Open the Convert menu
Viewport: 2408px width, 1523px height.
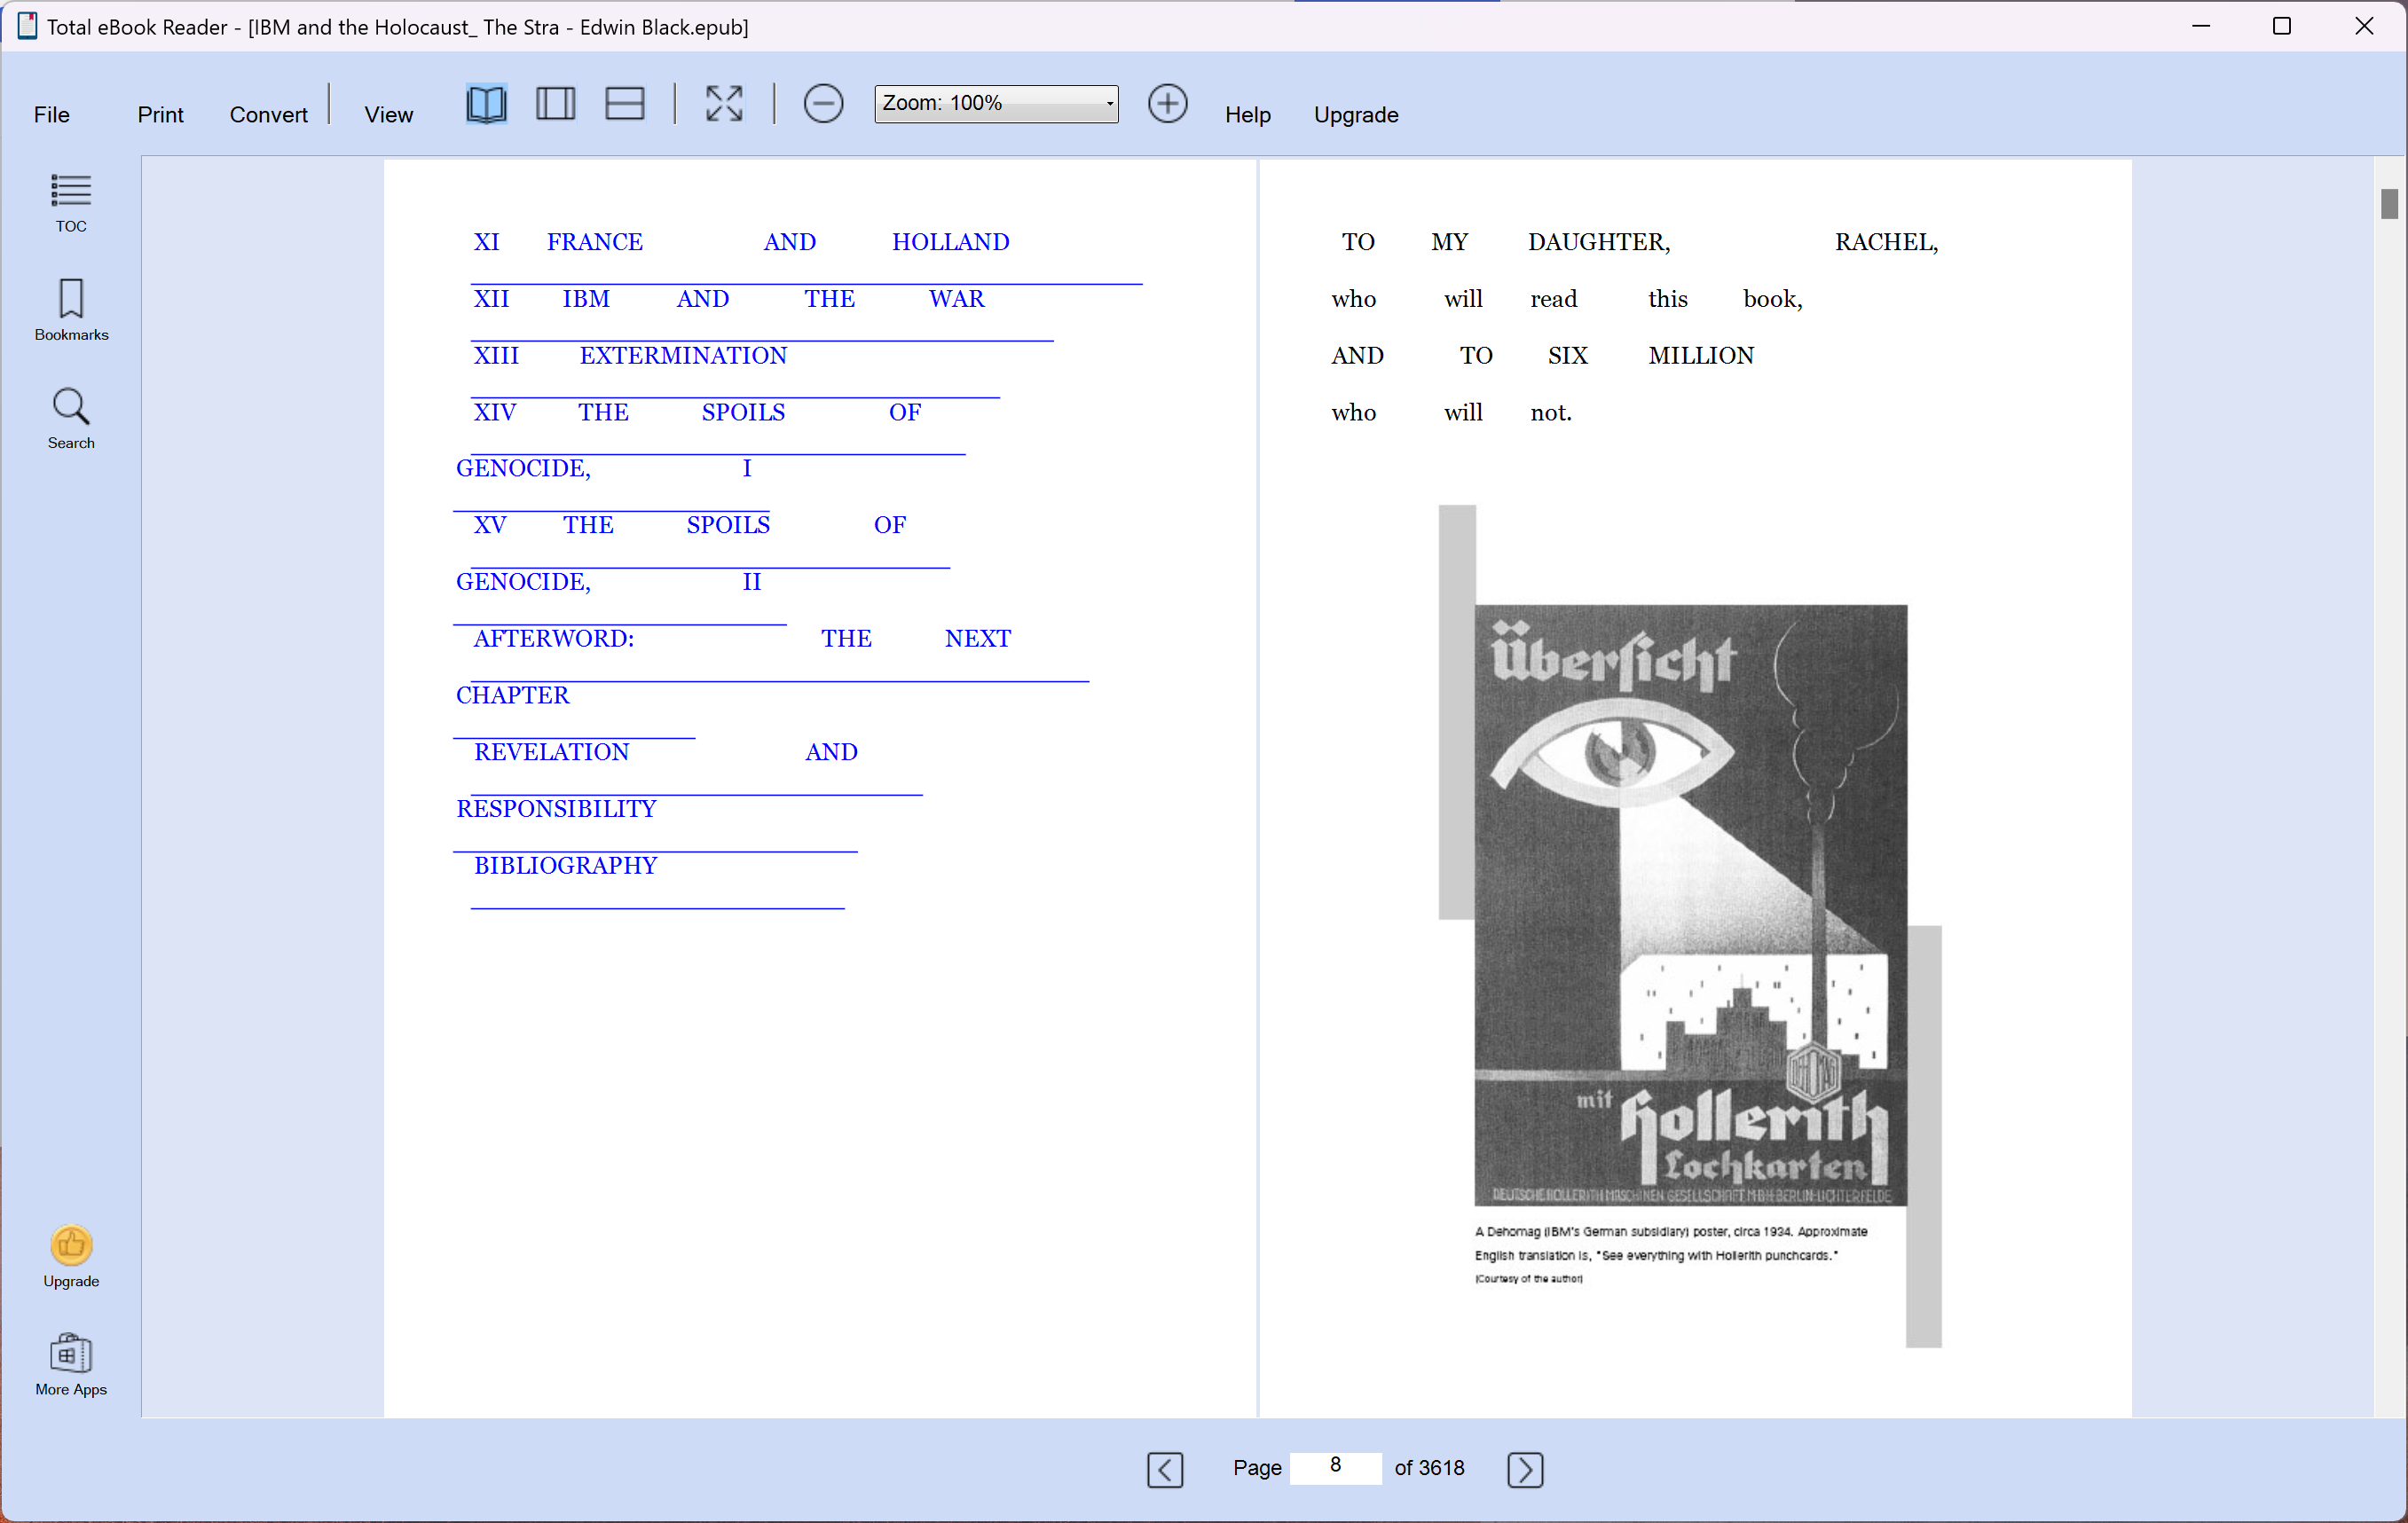[268, 115]
